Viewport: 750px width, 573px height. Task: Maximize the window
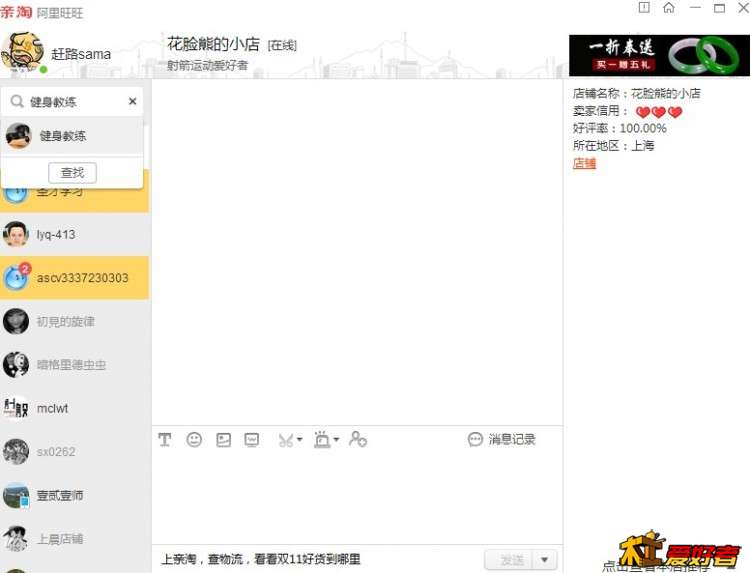(x=719, y=8)
